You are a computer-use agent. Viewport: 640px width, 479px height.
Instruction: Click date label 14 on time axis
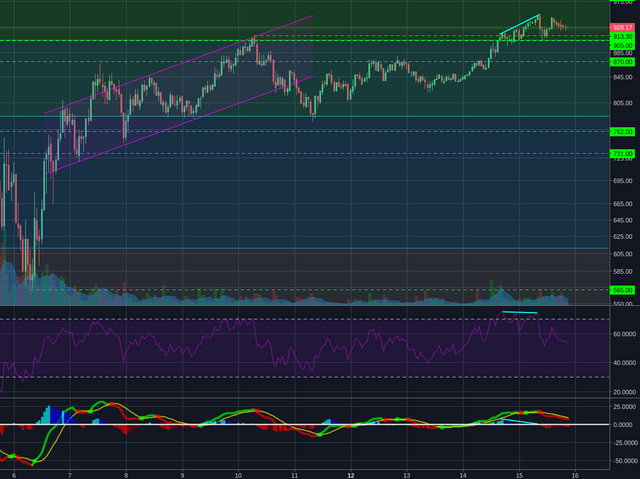coord(463,475)
